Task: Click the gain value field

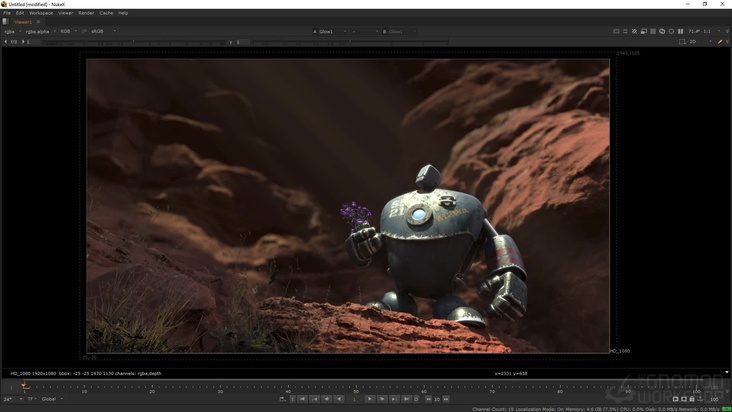Action: [x=32, y=42]
